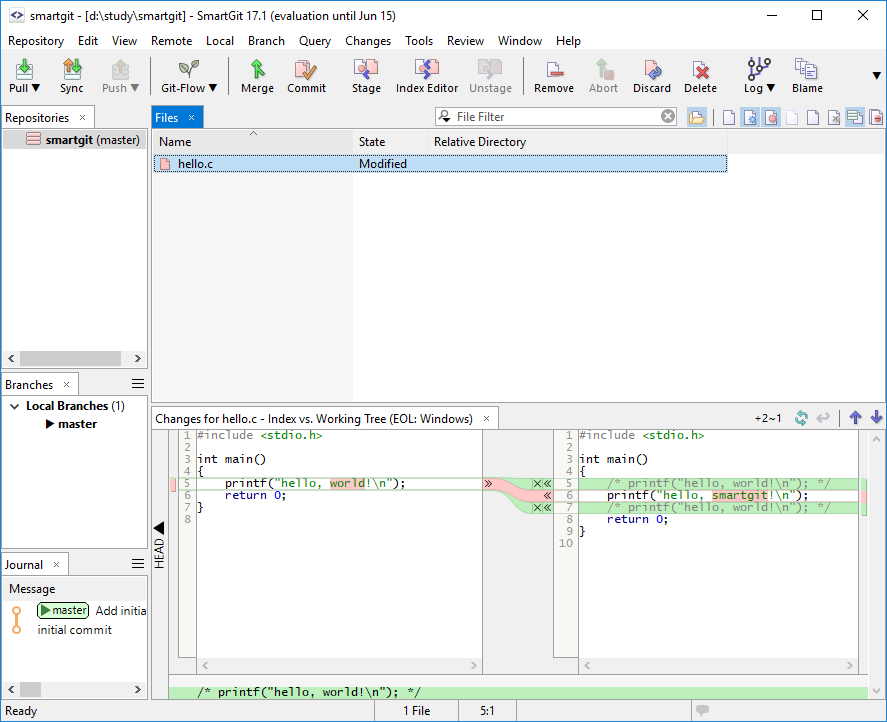The height and width of the screenshot is (722, 887).
Task: Click the Remove toolbar icon
Action: (554, 69)
